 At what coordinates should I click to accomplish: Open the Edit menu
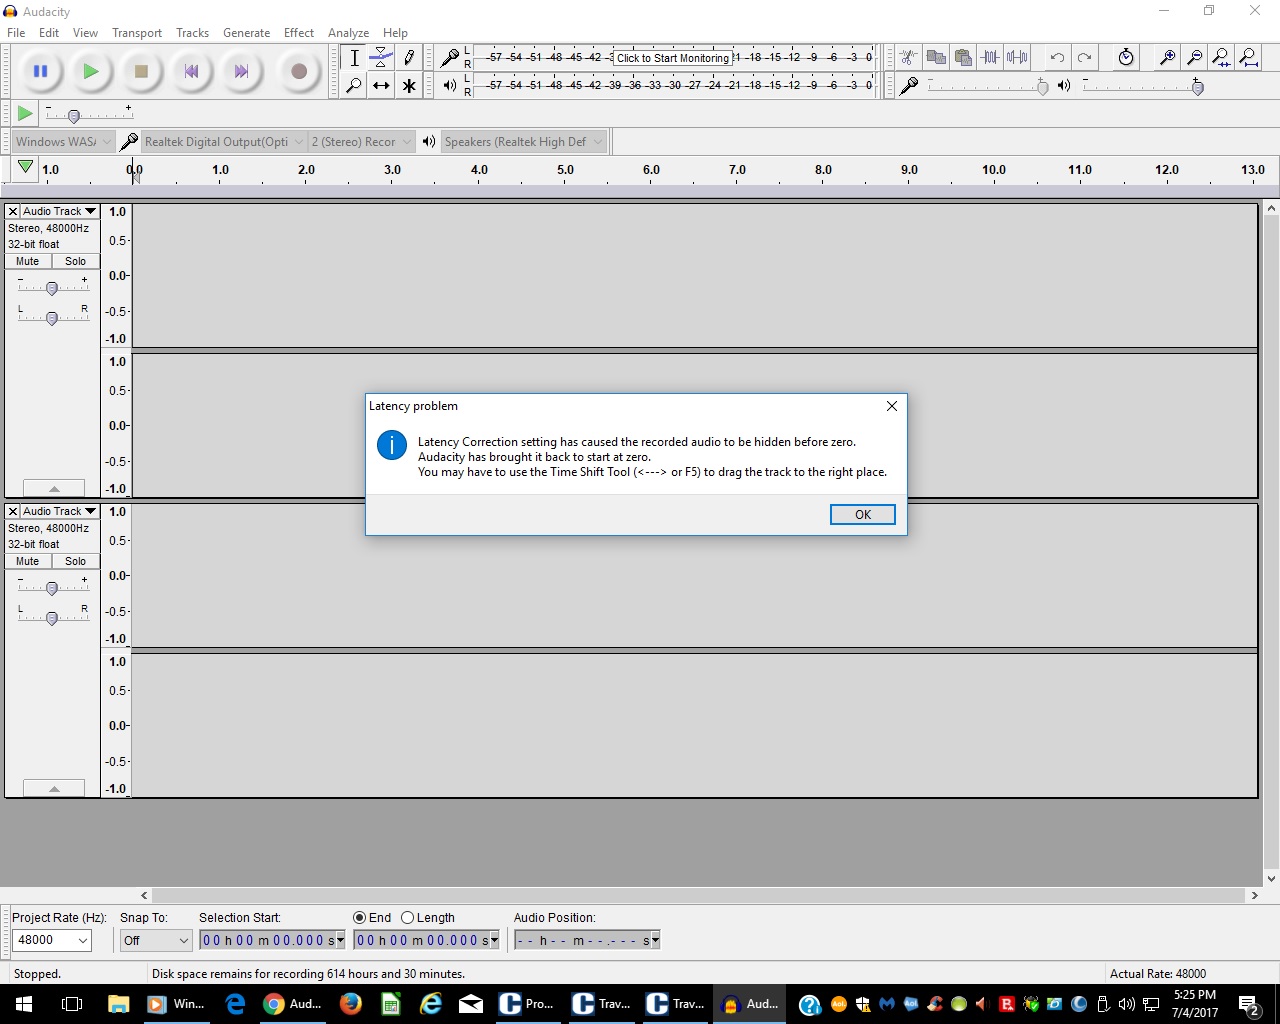[x=49, y=32]
